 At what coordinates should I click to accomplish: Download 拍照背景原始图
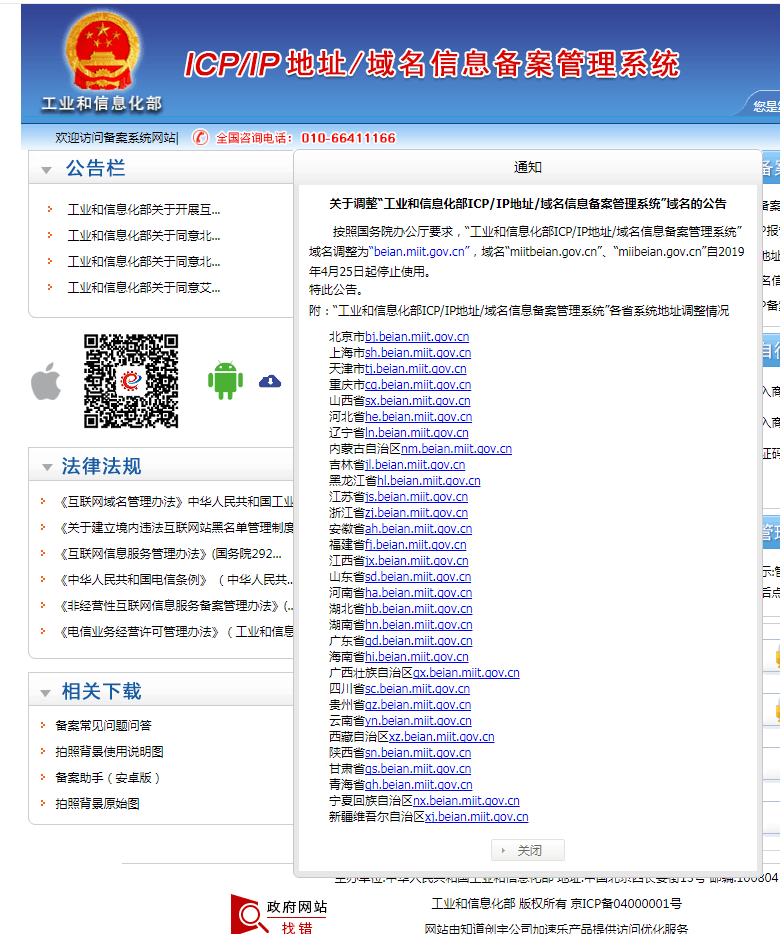click(x=98, y=804)
